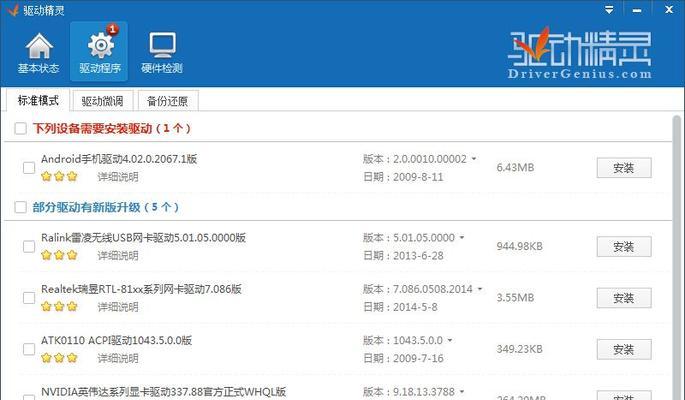Open the title bar dropdown menu arrow

[609, 10]
